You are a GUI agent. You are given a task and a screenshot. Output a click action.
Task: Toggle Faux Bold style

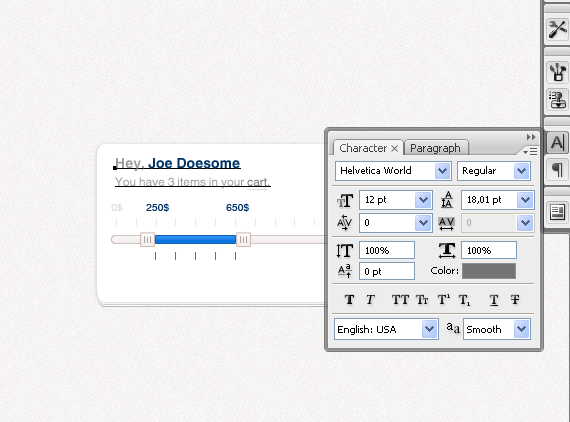pos(349,300)
